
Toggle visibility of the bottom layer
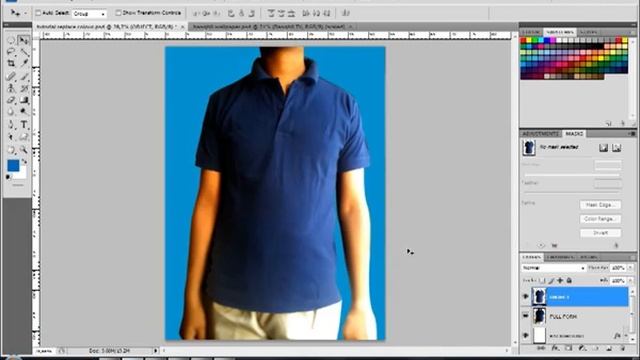tap(526, 335)
